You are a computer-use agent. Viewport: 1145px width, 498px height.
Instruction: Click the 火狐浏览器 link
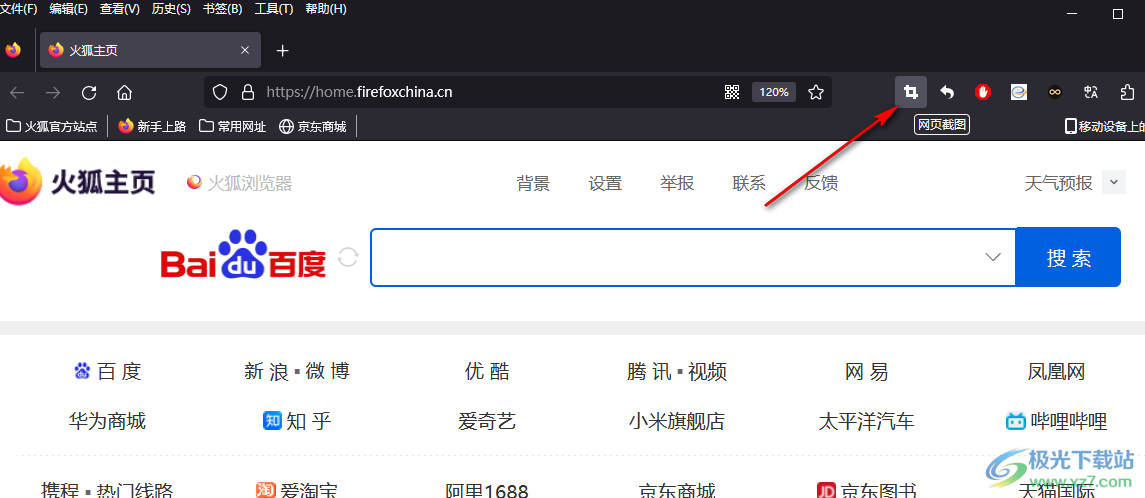point(240,183)
